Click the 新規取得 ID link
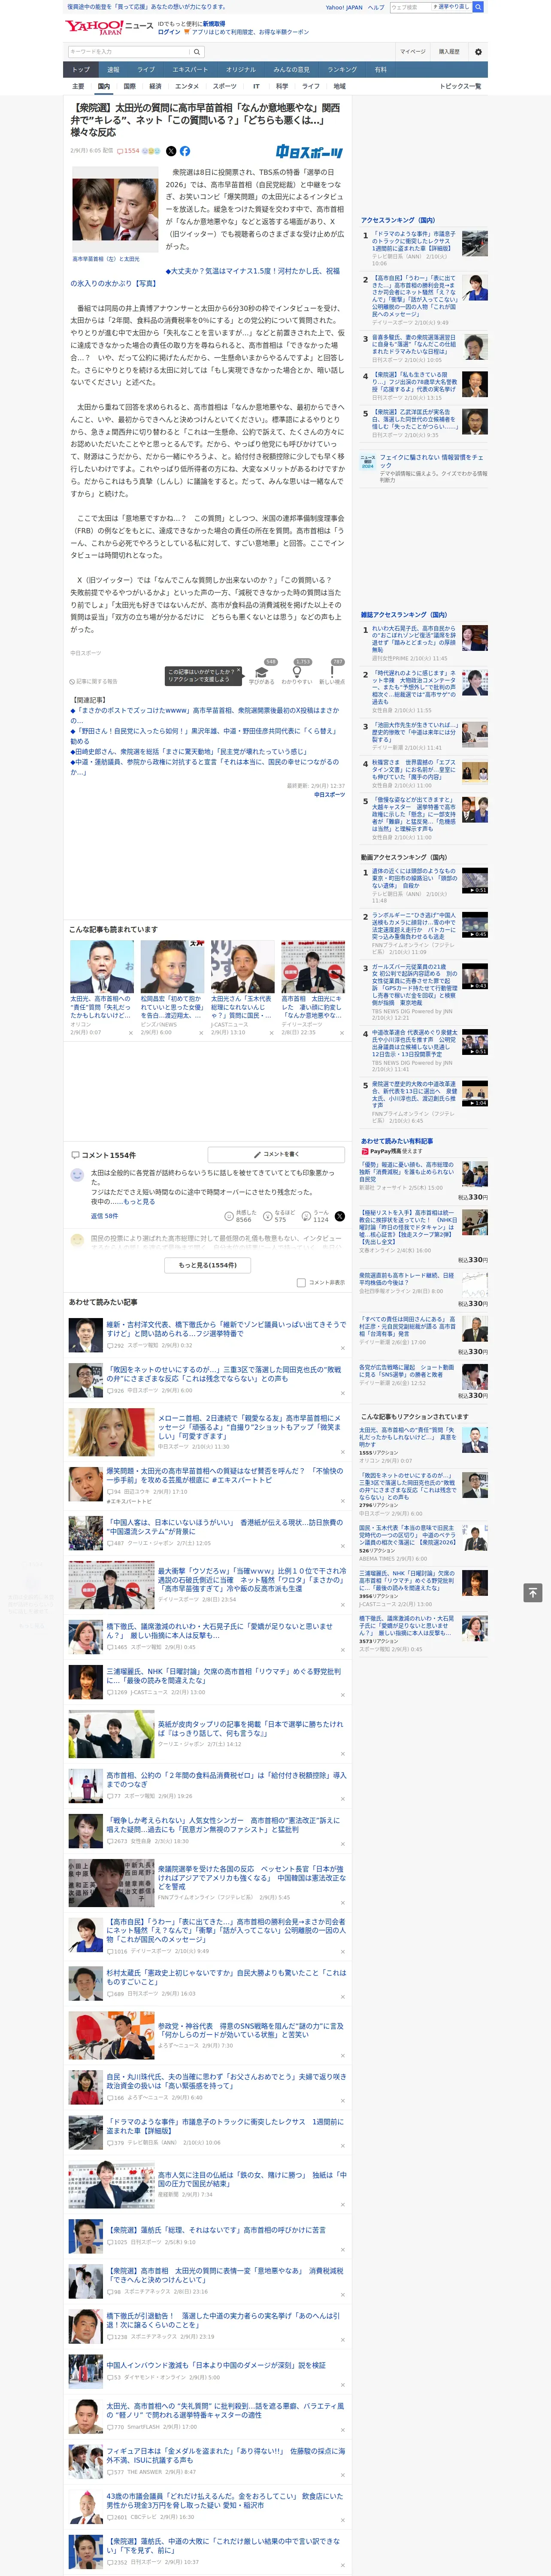The height and width of the screenshot is (2576, 551). click(214, 24)
